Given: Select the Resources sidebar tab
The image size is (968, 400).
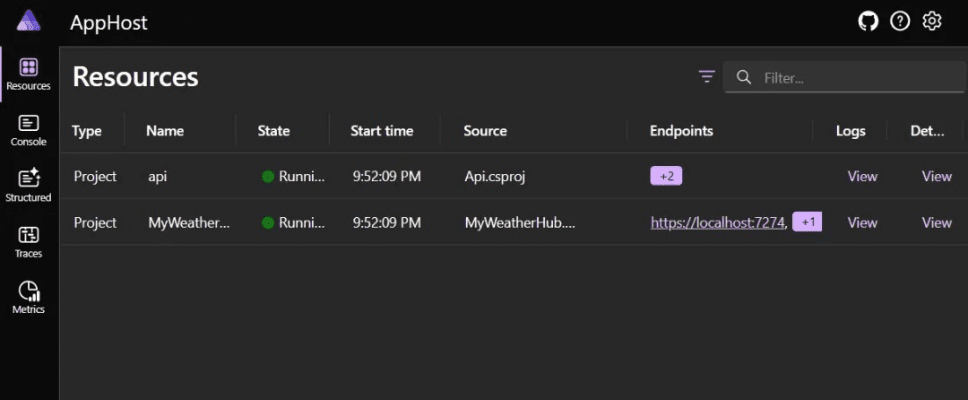Looking at the screenshot, I should [x=28, y=74].
